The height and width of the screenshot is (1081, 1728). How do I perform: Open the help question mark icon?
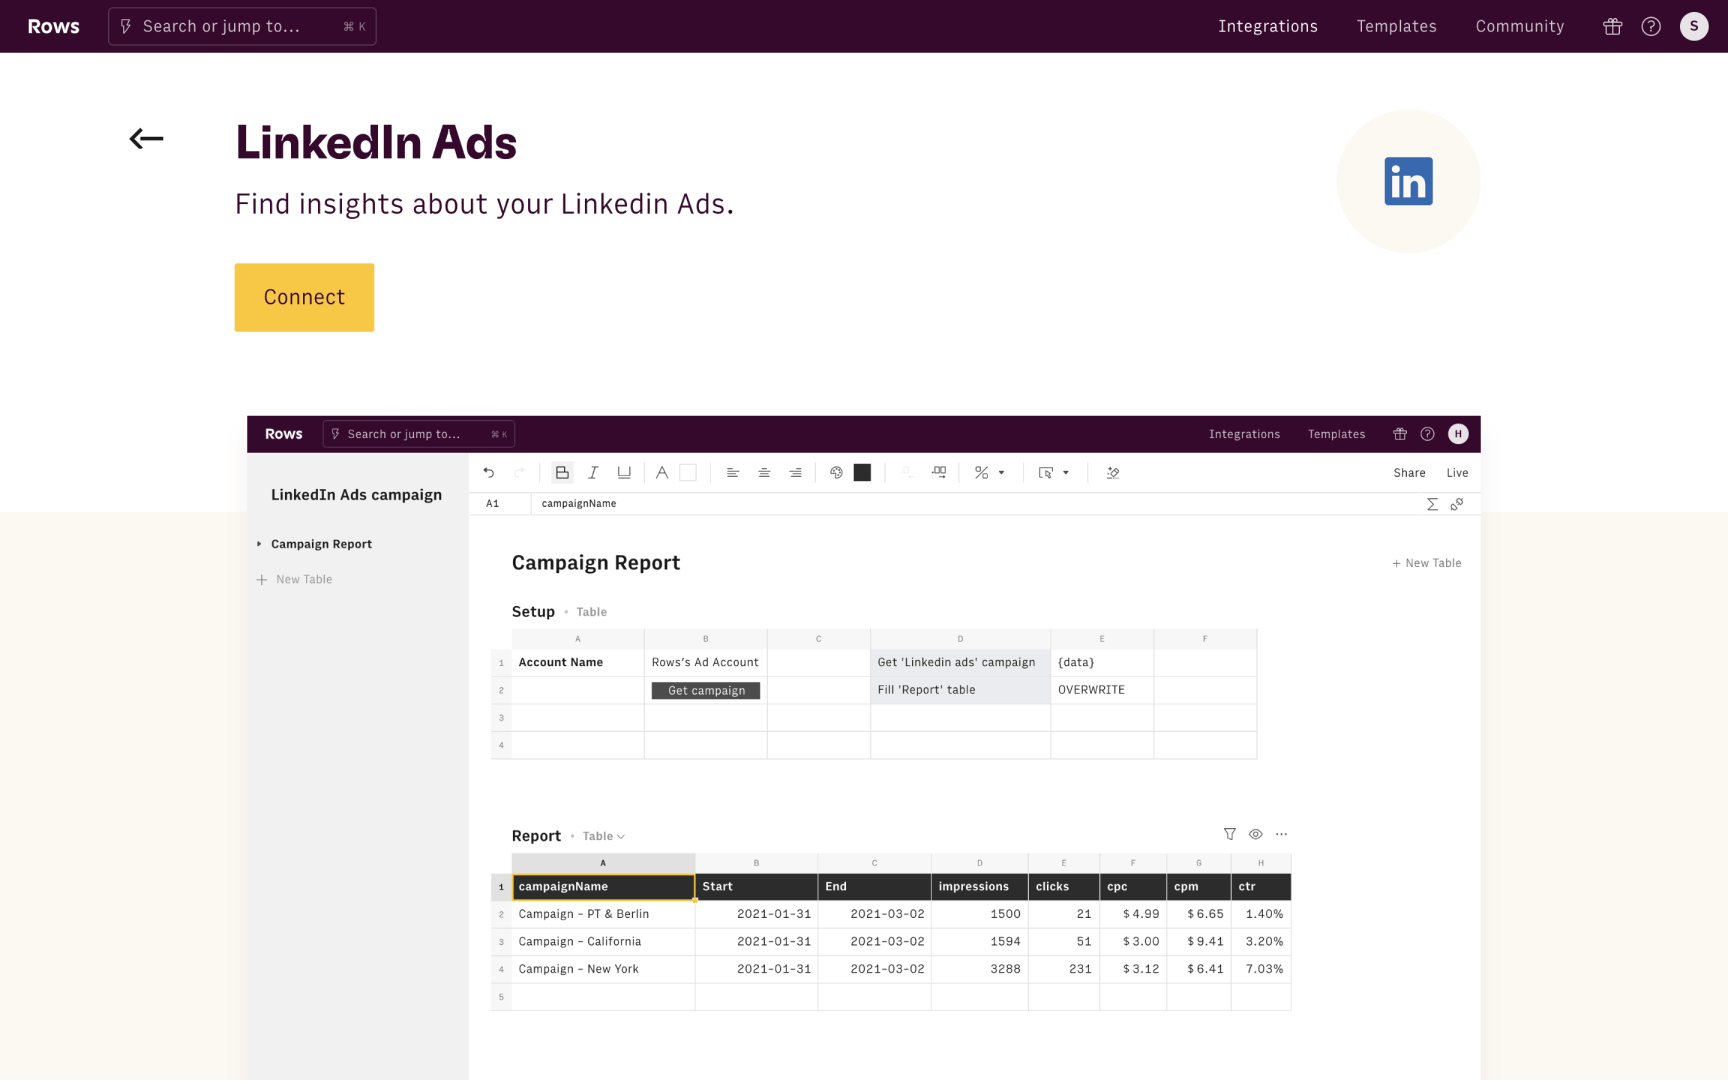coord(1651,27)
